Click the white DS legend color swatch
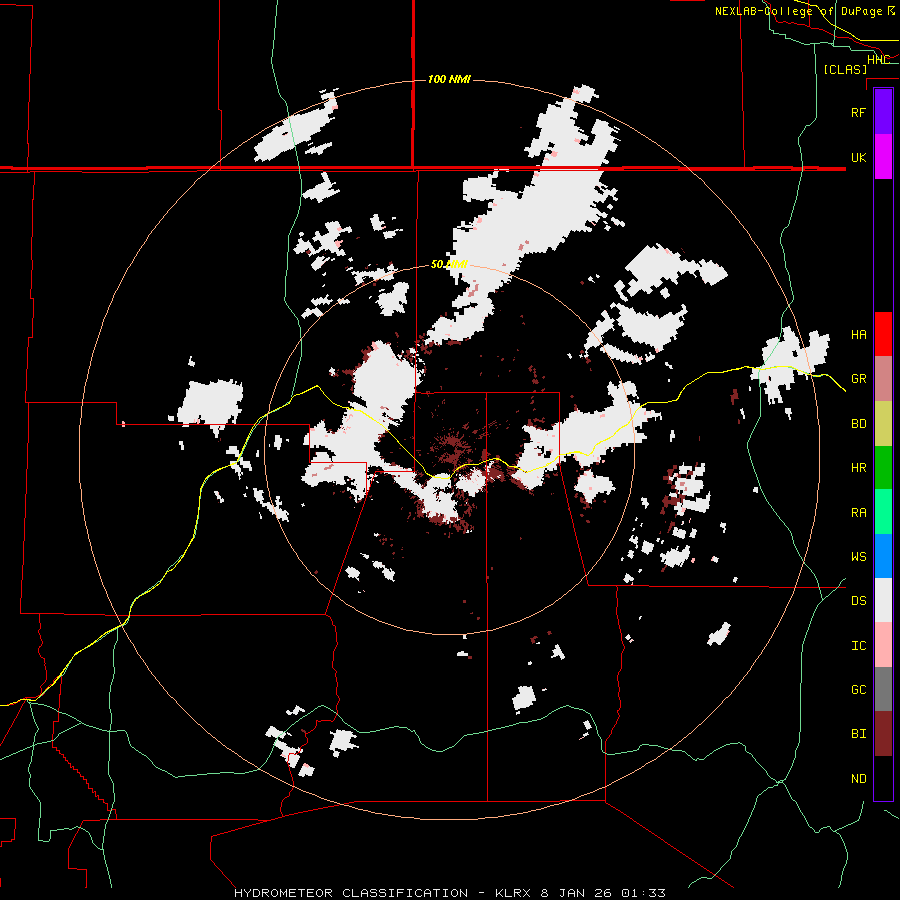This screenshot has height=900, width=900. pyautogui.click(x=883, y=600)
